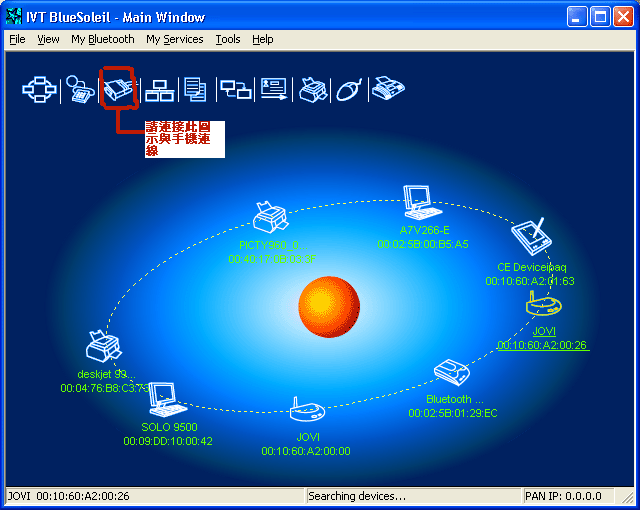Click the address 00:02:5B:00:B5:A5
This screenshot has height=510, width=640.
pyautogui.click(x=423, y=244)
